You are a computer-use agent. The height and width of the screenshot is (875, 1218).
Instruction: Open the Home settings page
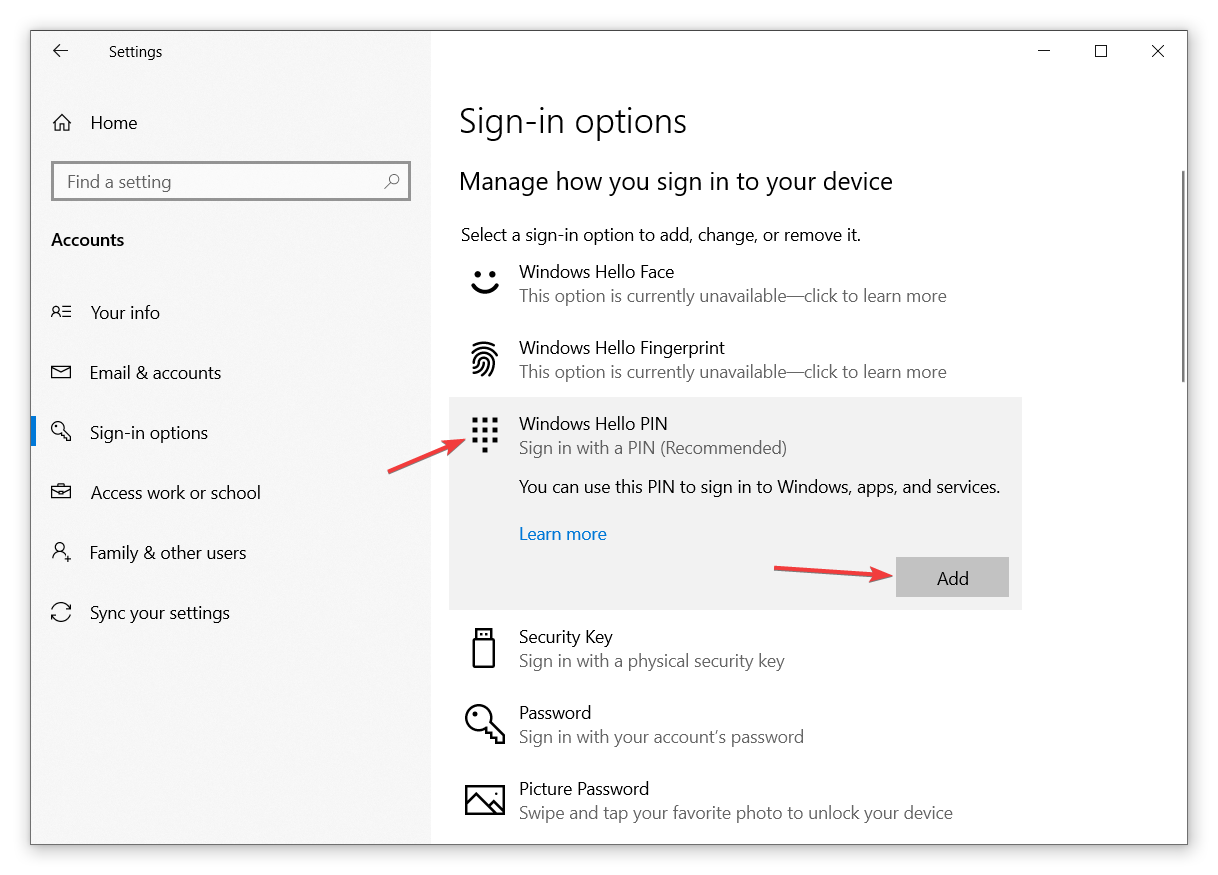click(x=114, y=123)
